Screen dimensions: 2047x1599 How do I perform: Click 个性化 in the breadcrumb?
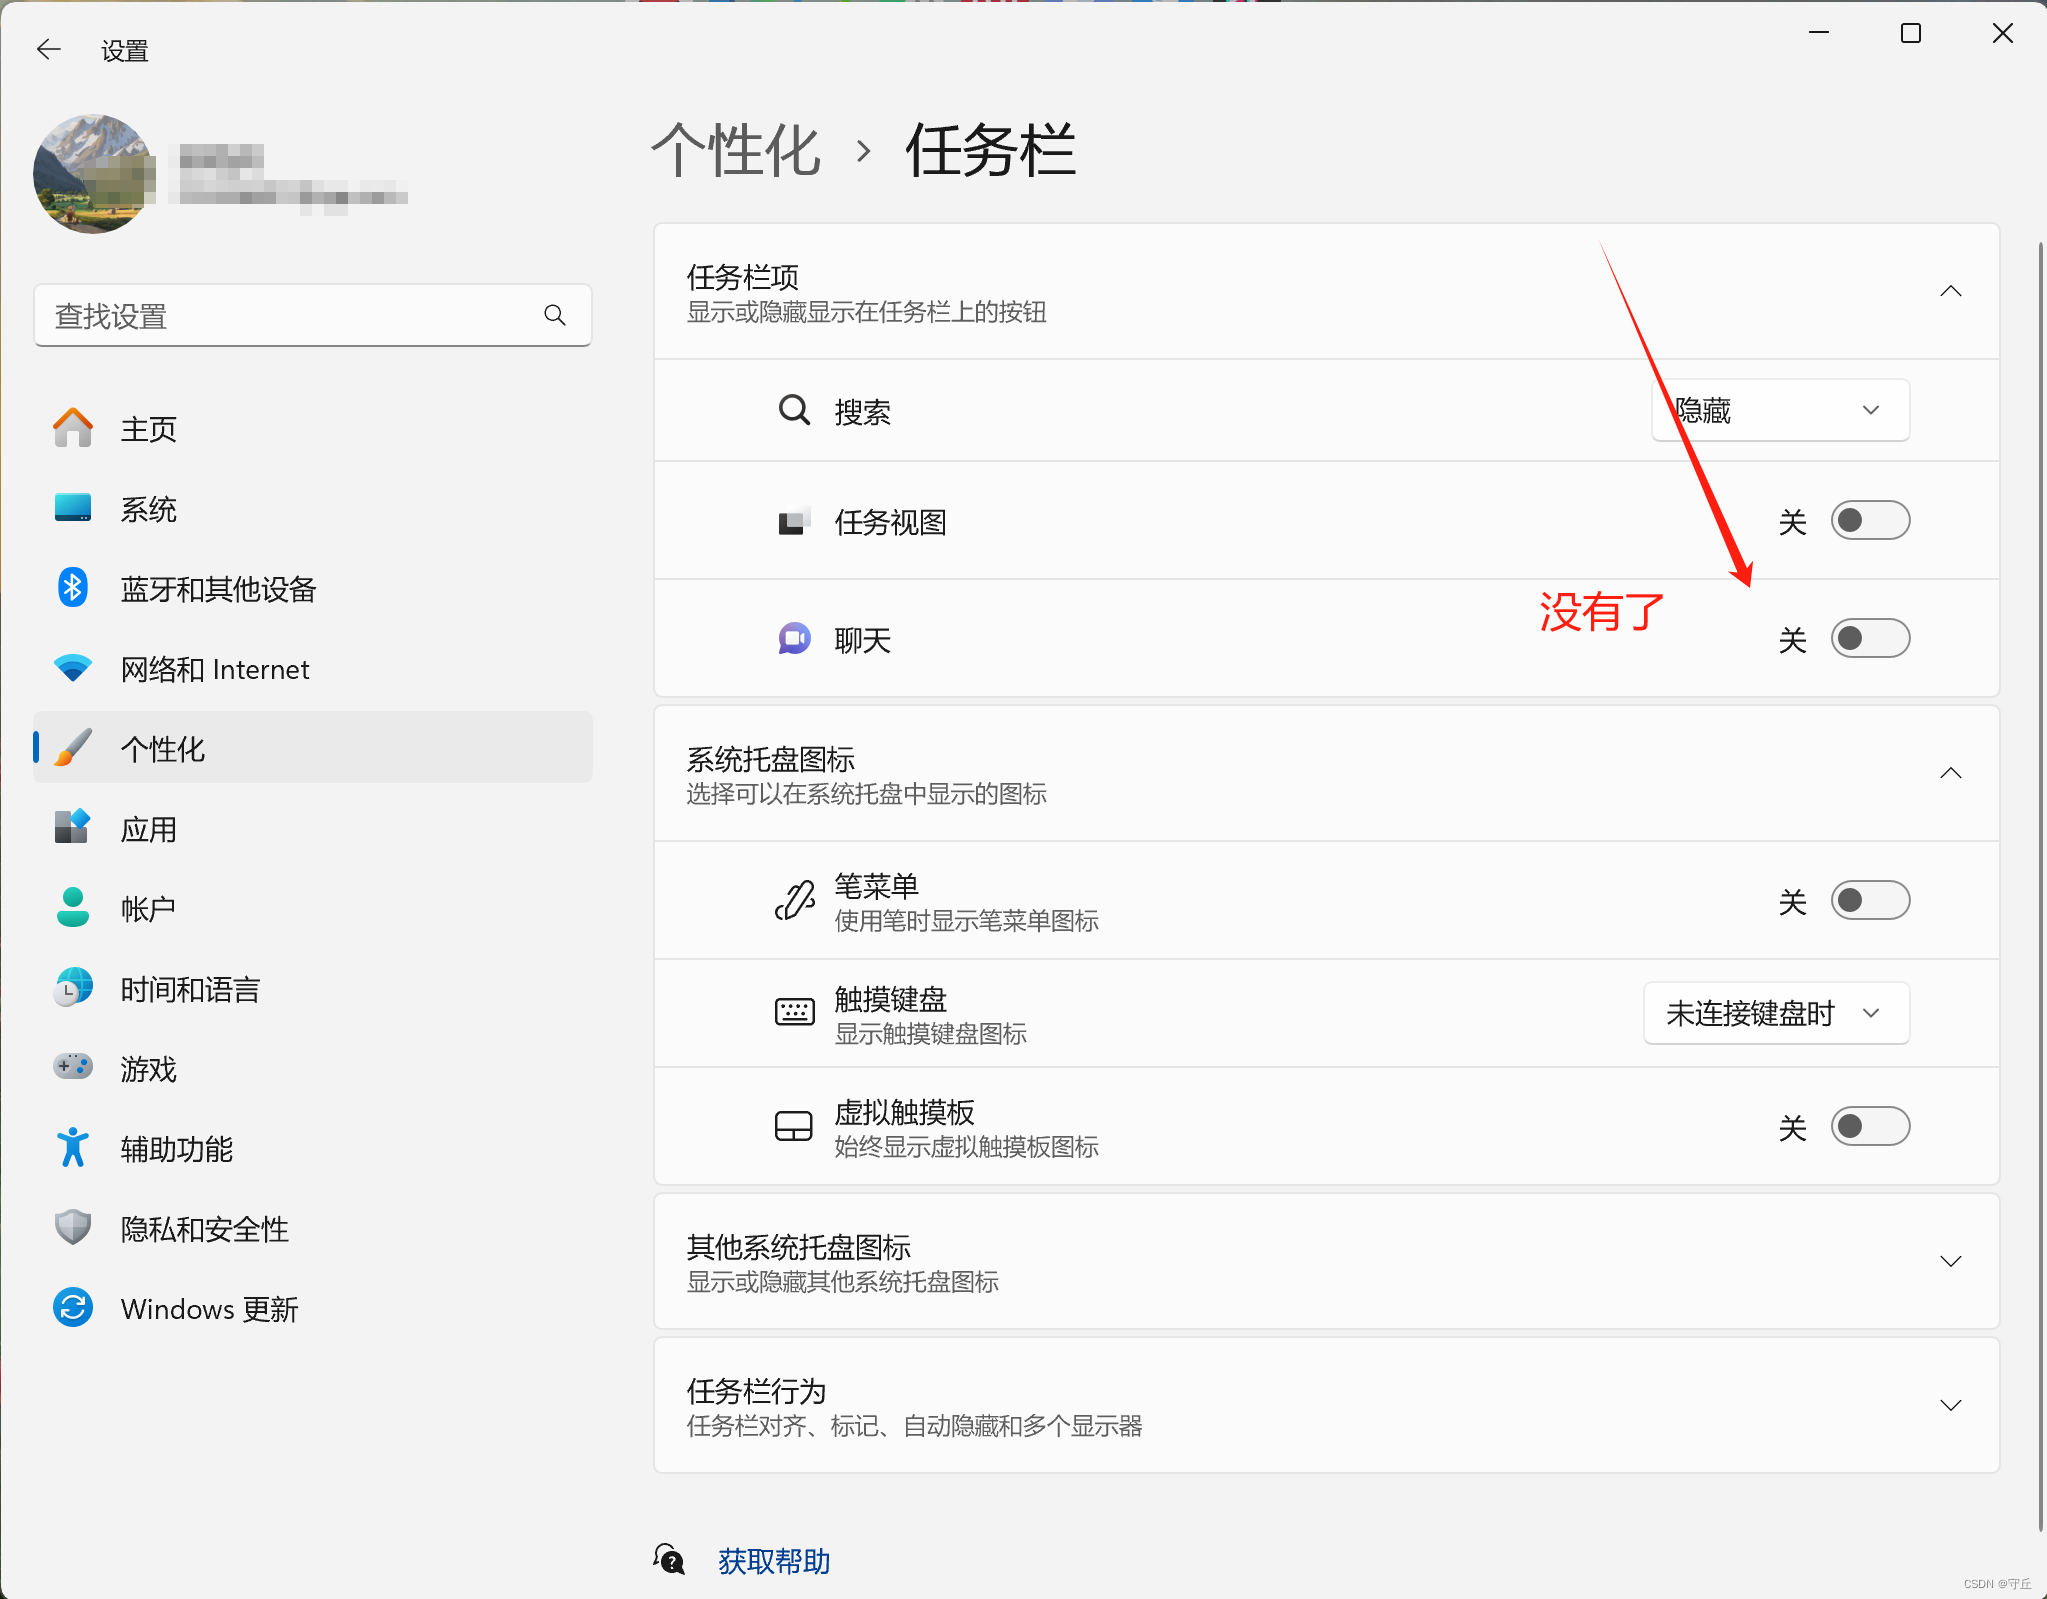[736, 151]
